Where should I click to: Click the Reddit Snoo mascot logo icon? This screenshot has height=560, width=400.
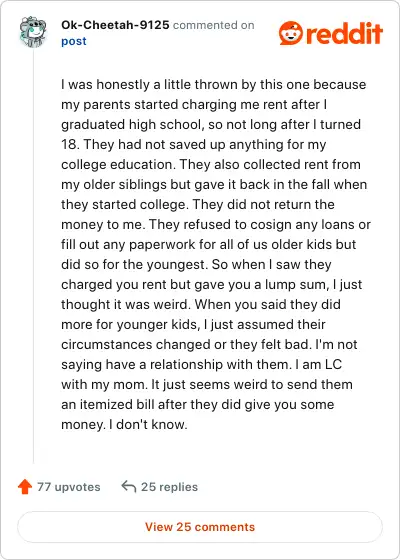[291, 33]
